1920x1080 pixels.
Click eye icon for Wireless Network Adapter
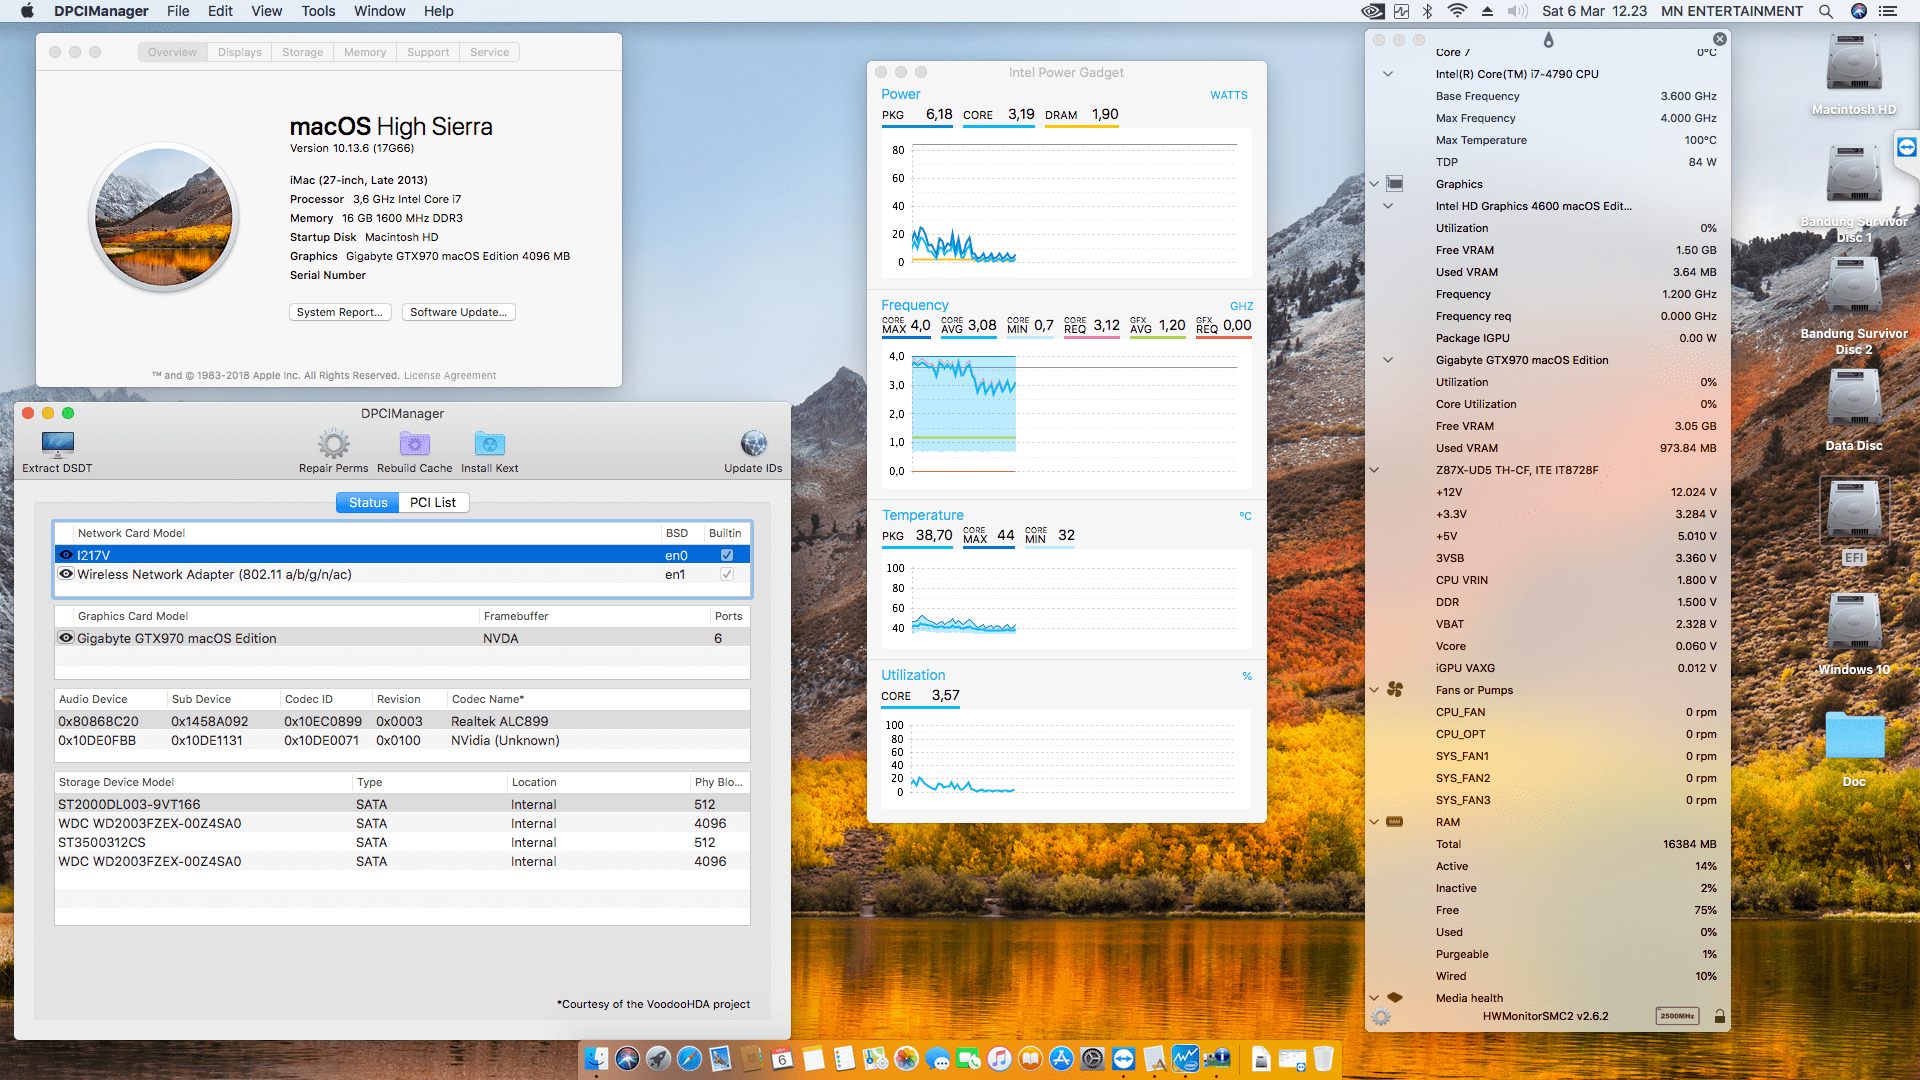(x=66, y=574)
